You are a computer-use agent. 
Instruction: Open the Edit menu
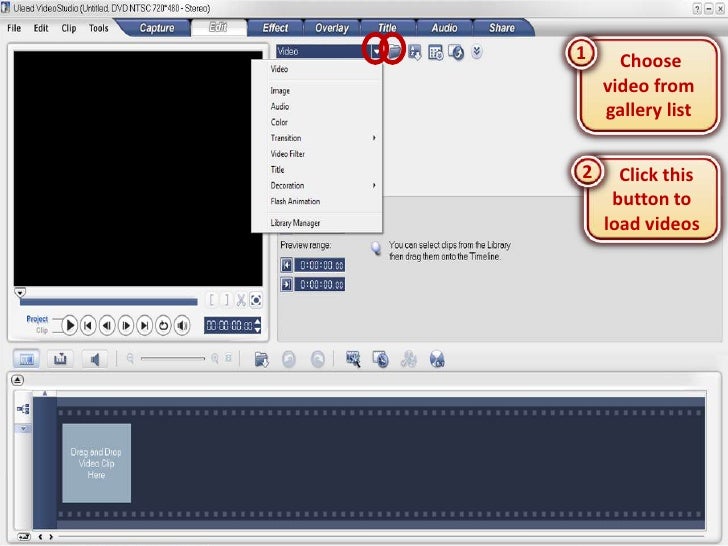tap(41, 28)
